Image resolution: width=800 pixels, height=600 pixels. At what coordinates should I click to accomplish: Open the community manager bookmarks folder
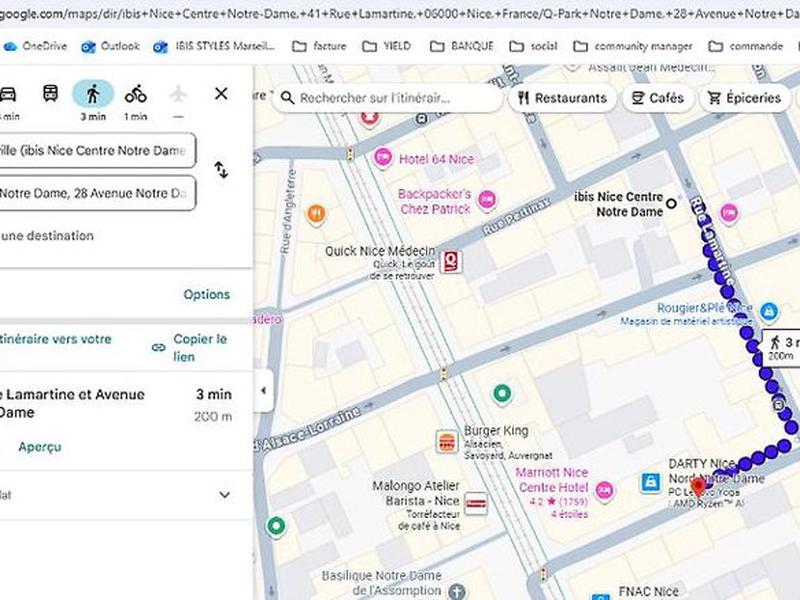(x=633, y=46)
